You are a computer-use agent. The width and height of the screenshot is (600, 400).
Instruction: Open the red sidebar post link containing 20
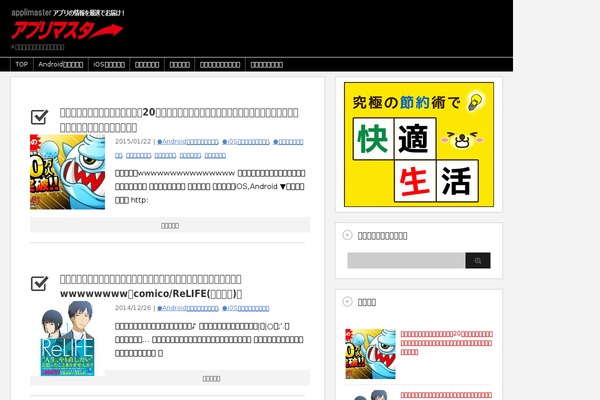pos(447,343)
